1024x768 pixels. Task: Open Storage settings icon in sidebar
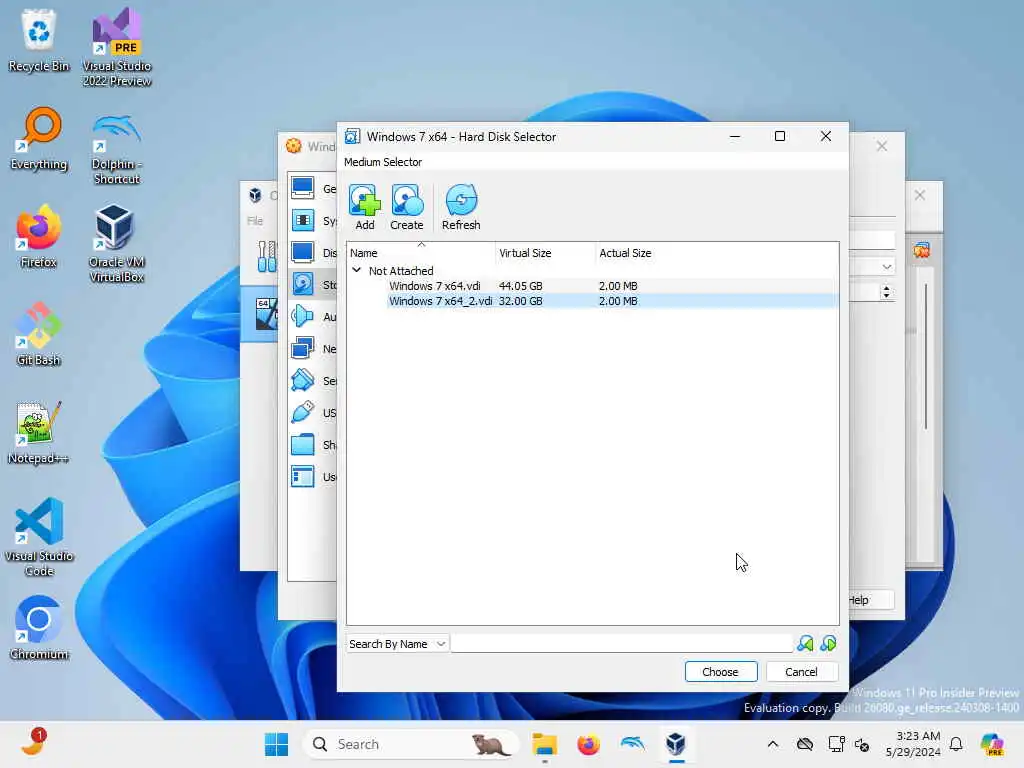(x=302, y=284)
